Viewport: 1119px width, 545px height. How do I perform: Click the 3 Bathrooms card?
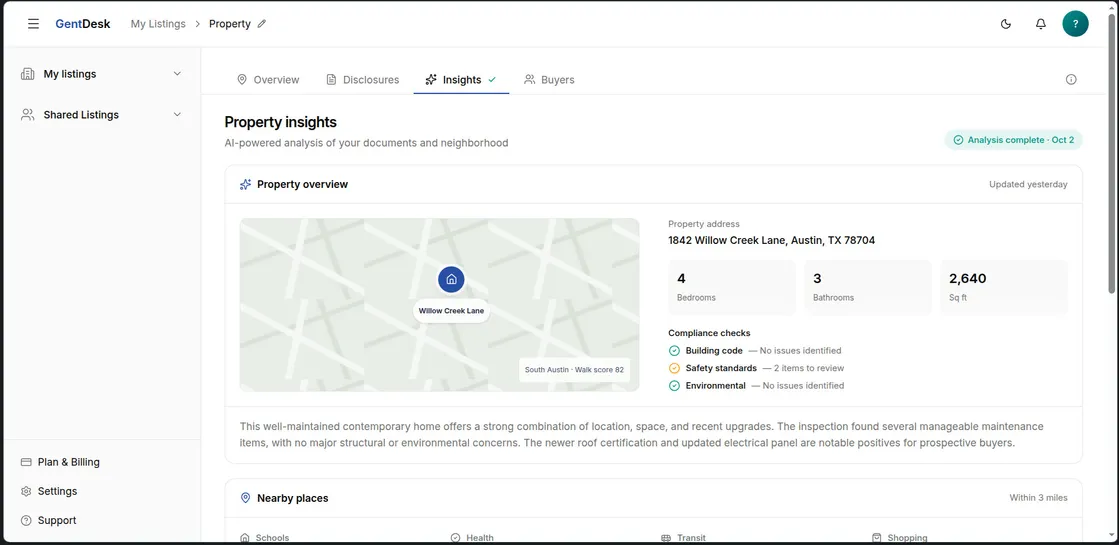pyautogui.click(x=868, y=287)
